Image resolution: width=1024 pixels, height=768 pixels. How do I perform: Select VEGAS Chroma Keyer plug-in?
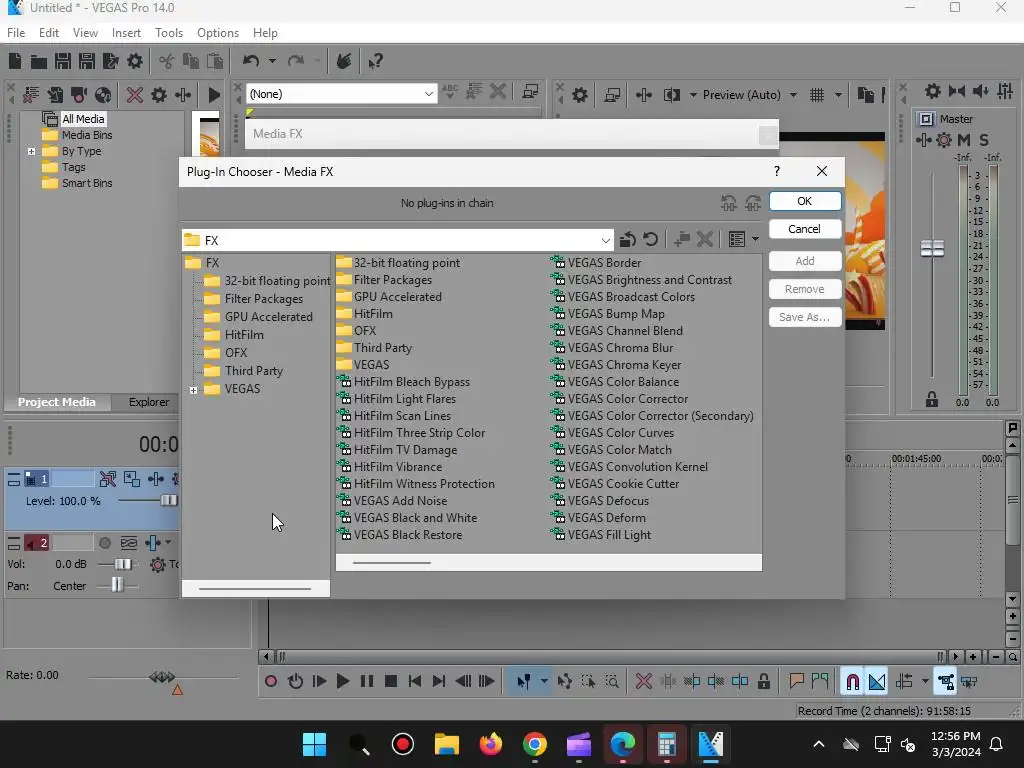[x=616, y=365]
